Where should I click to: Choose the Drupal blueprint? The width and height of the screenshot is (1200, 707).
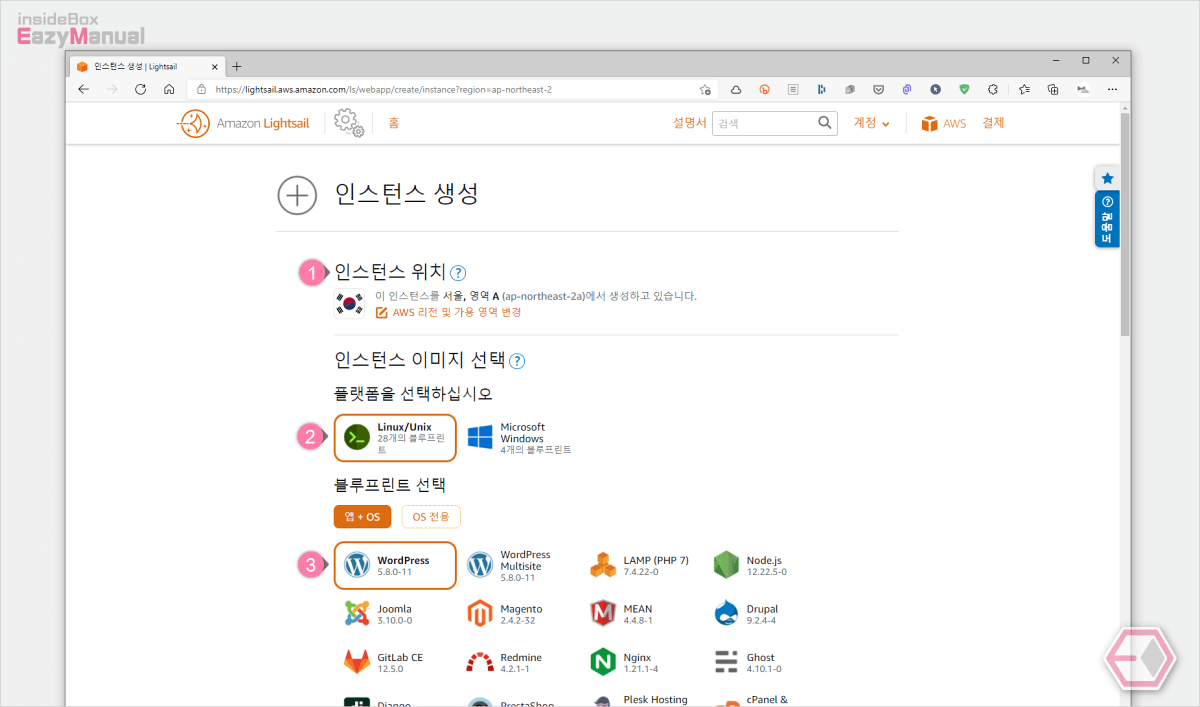click(747, 614)
